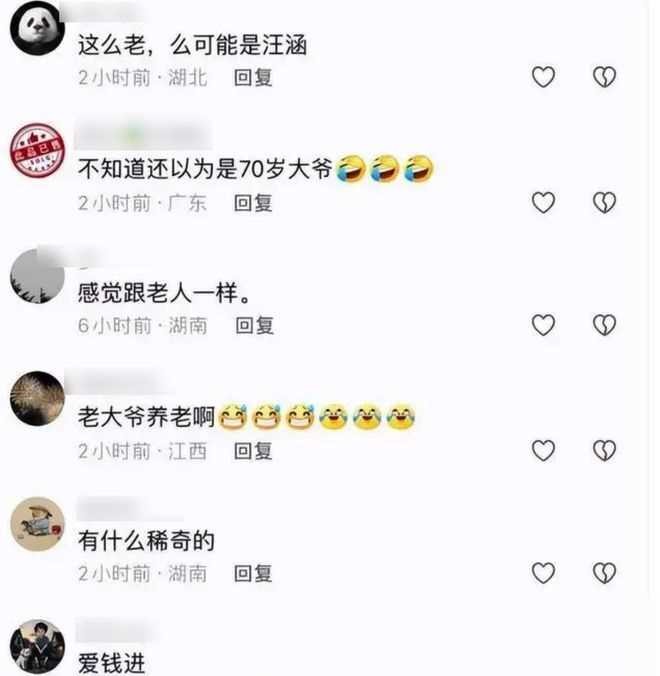Open the avatar beside "爱钱进" comment

click(x=38, y=647)
